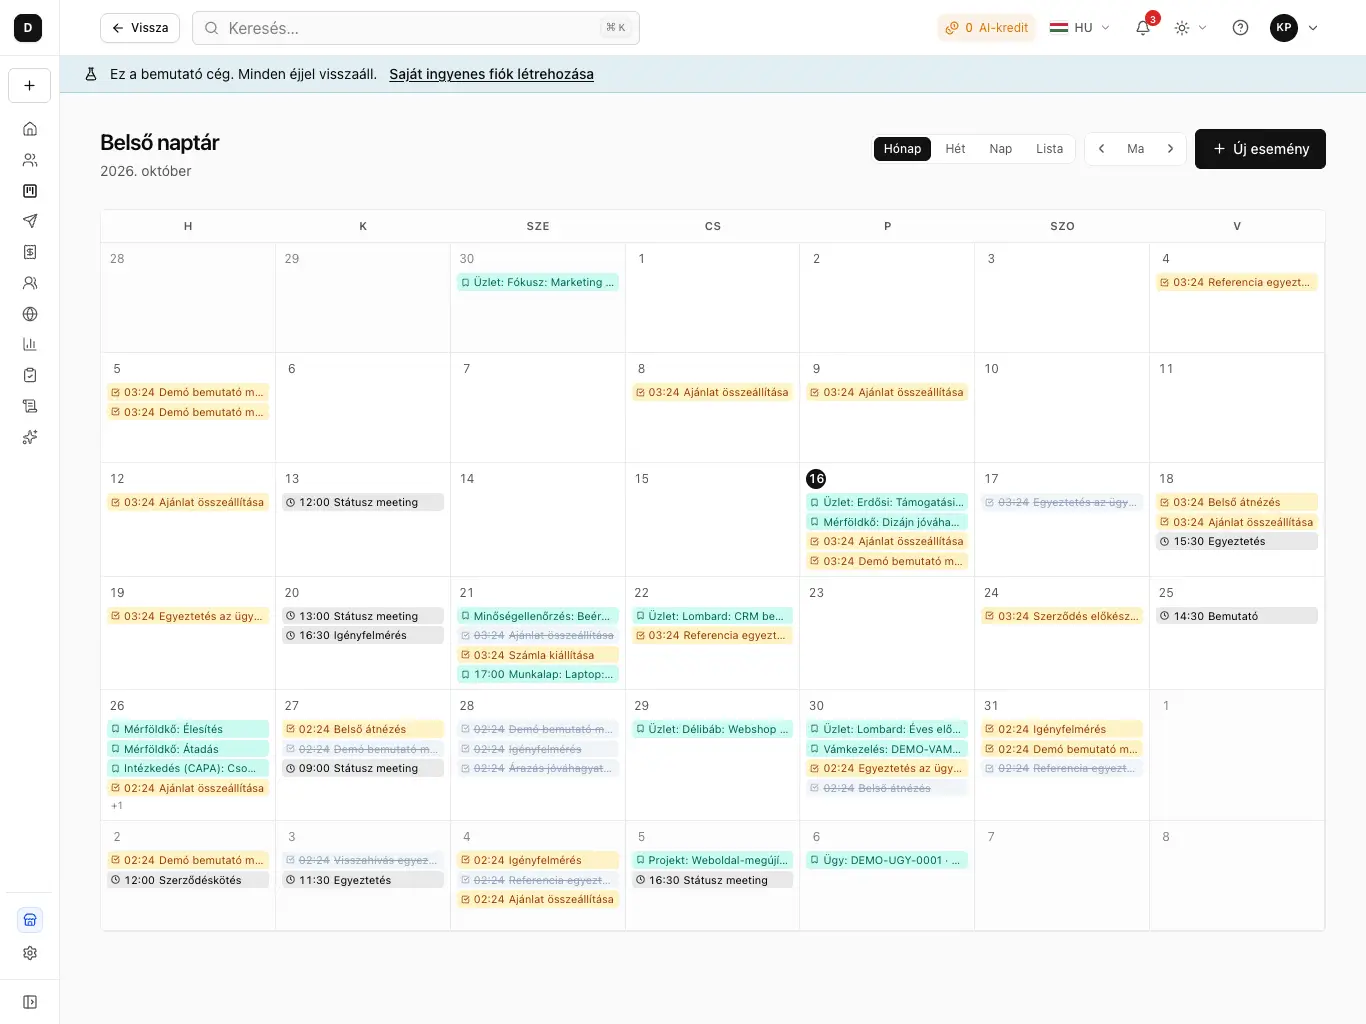Click the Vissza back button

coord(140,28)
